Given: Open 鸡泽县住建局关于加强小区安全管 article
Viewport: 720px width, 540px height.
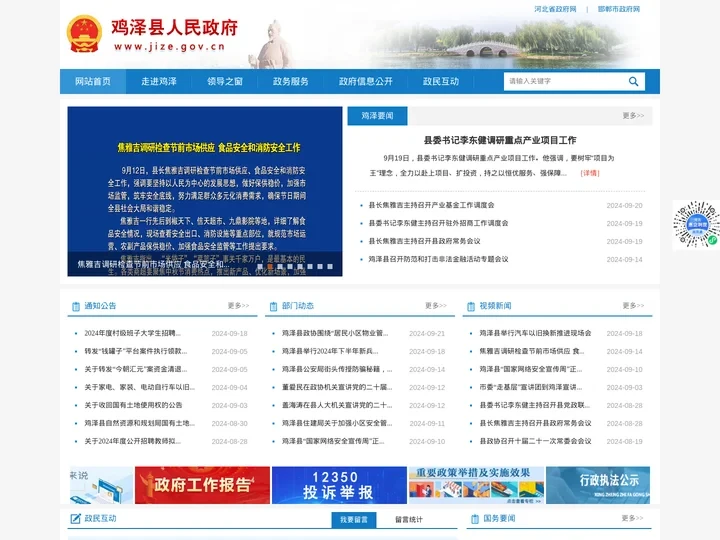Looking at the screenshot, I should click(x=337, y=423).
